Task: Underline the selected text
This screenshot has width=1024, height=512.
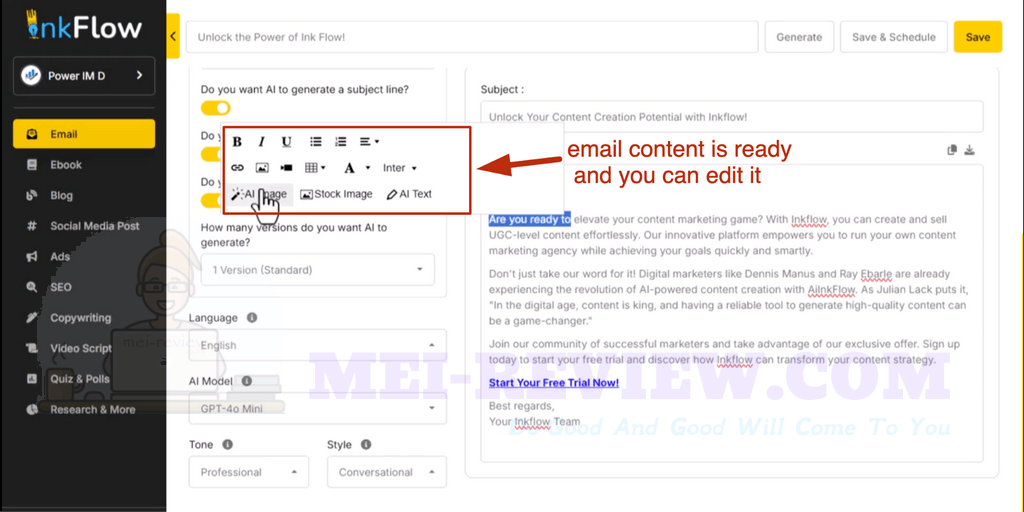Action: [287, 142]
